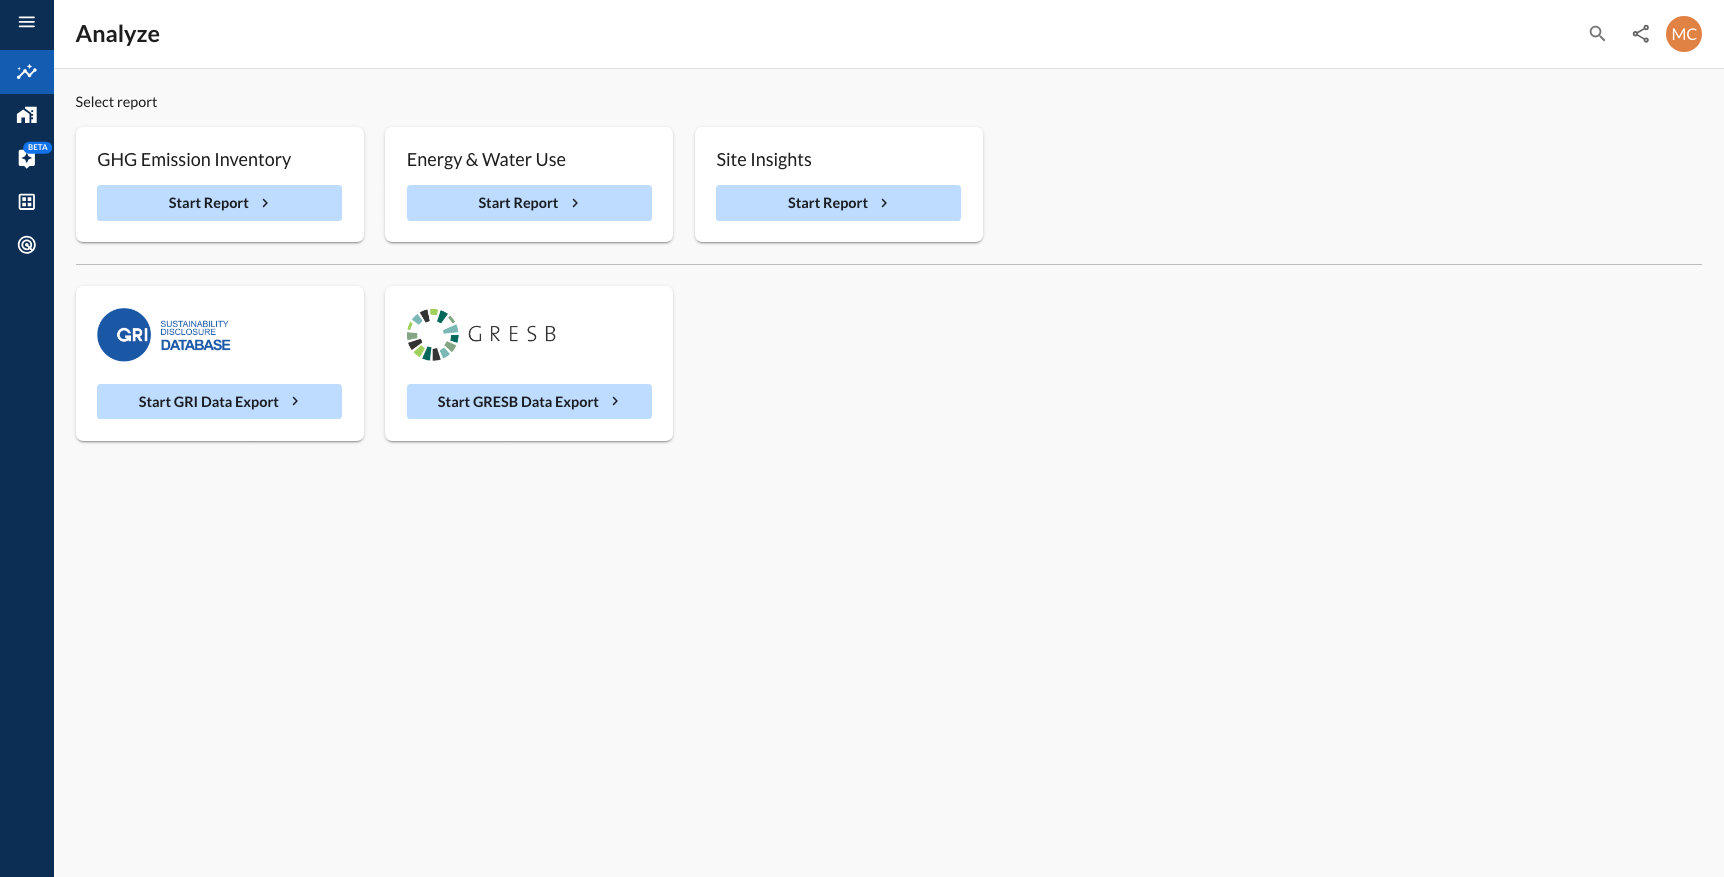
Task: Start GRI Data Export
Action: [219, 402]
